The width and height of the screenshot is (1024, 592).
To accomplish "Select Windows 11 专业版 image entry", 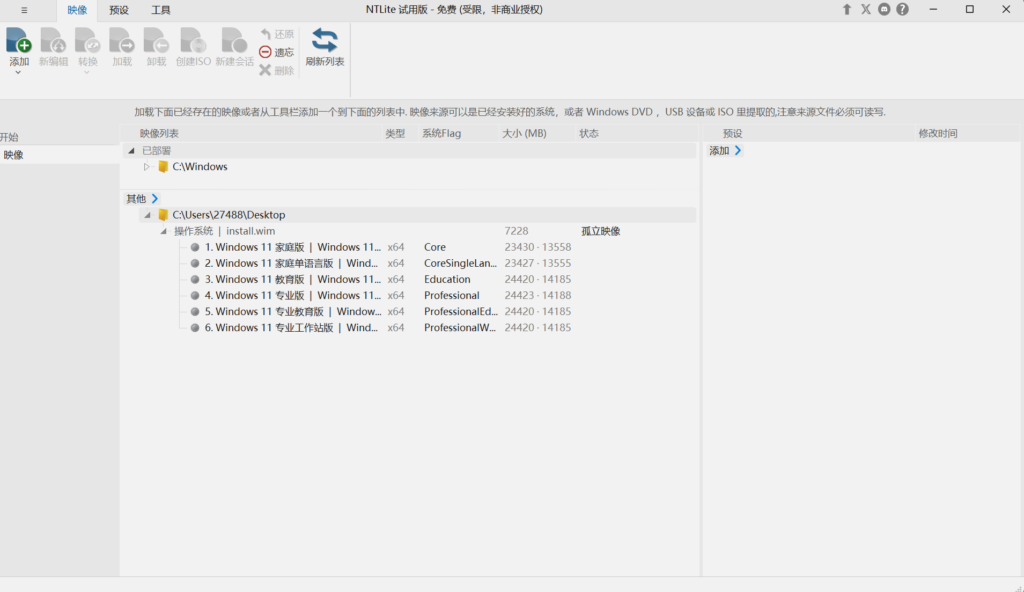I will pos(290,295).
